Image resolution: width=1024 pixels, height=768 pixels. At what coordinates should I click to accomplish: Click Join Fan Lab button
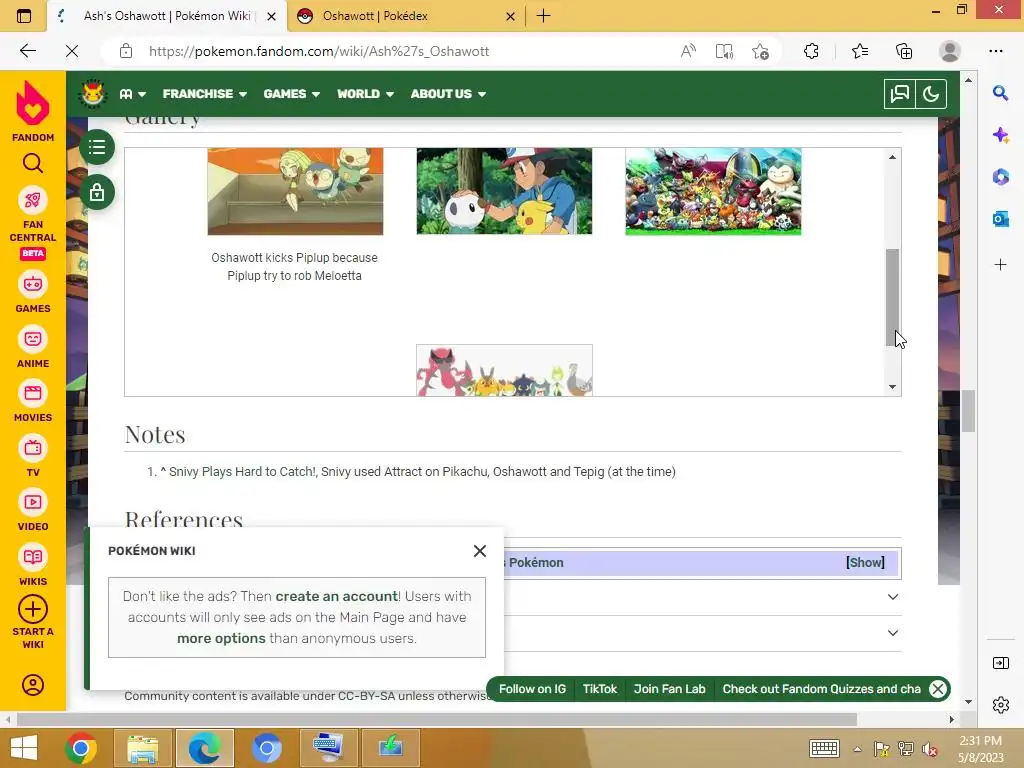(x=669, y=689)
